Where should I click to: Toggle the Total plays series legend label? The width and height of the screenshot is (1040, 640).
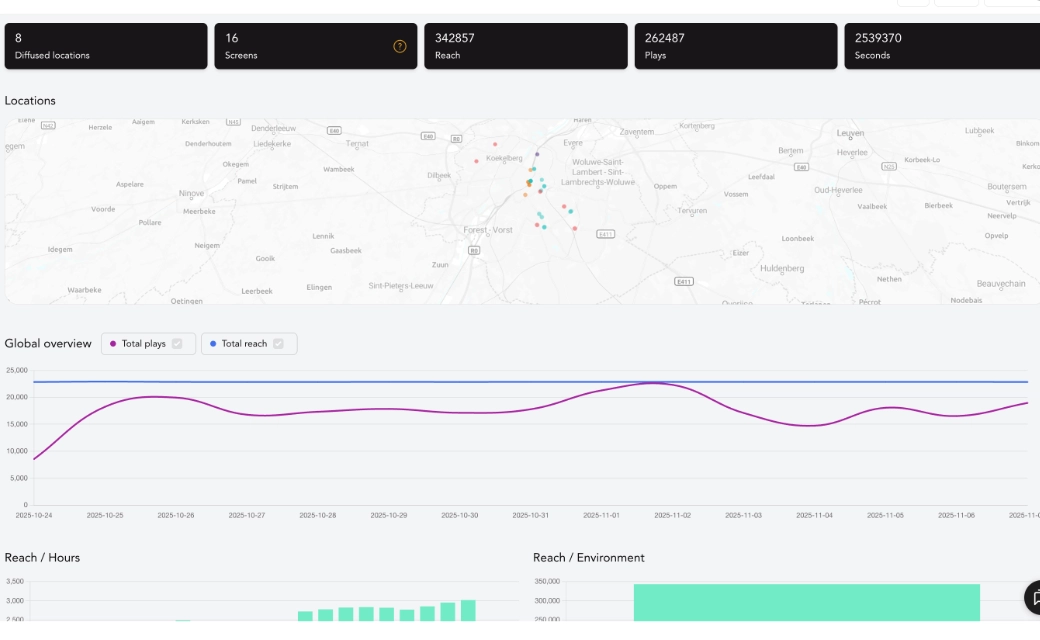(144, 344)
